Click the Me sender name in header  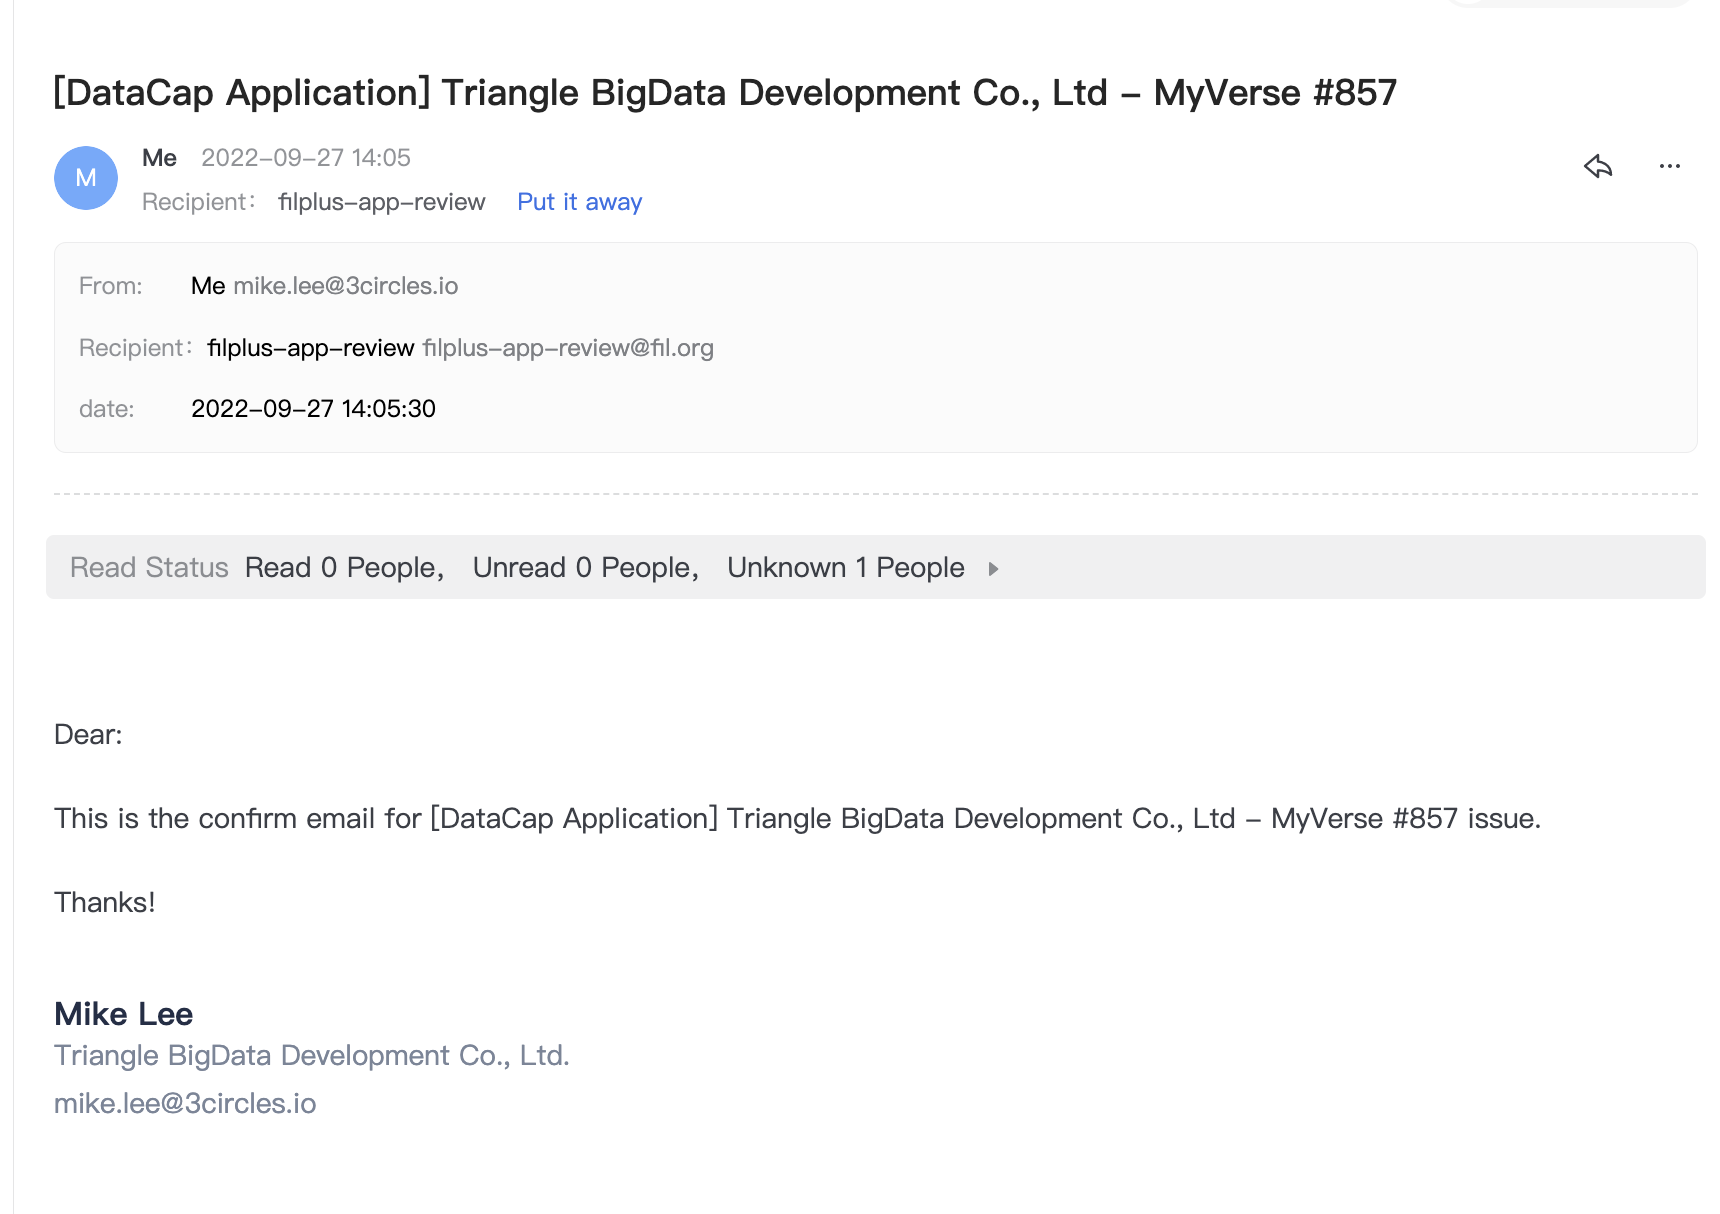tap(159, 158)
